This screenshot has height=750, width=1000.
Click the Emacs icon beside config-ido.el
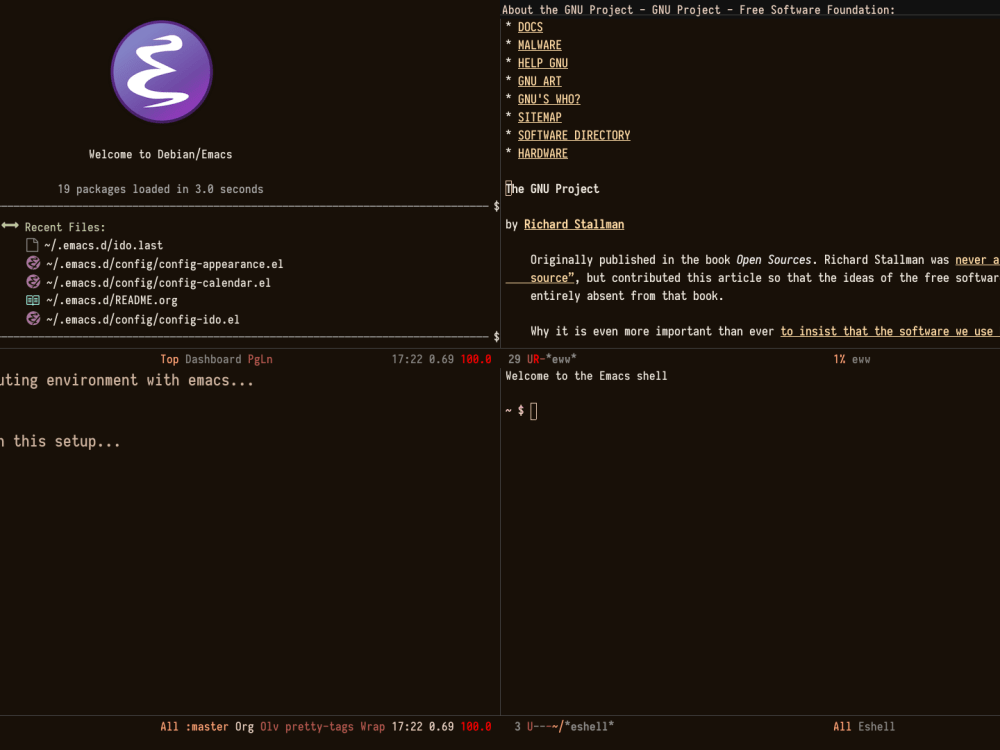coord(33,318)
